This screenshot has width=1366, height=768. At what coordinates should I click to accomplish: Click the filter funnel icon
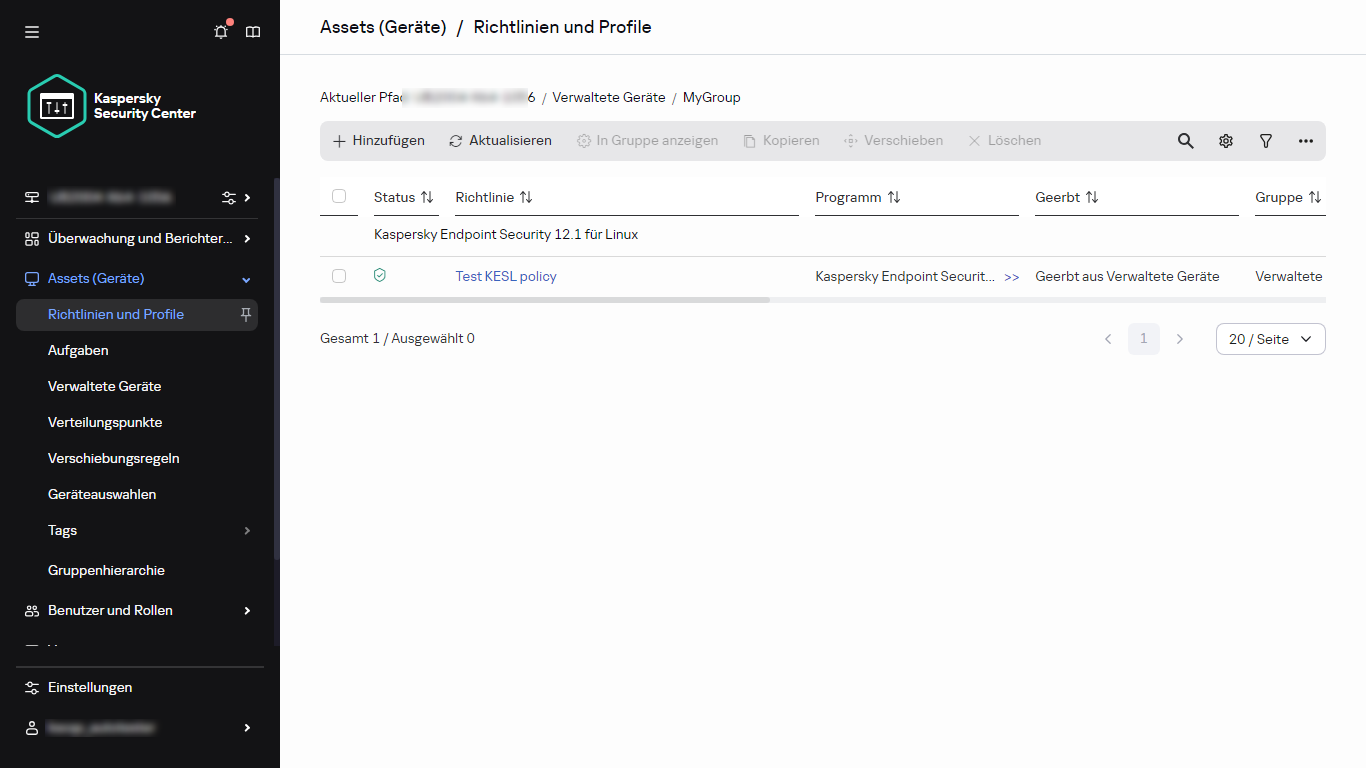pyautogui.click(x=1266, y=141)
